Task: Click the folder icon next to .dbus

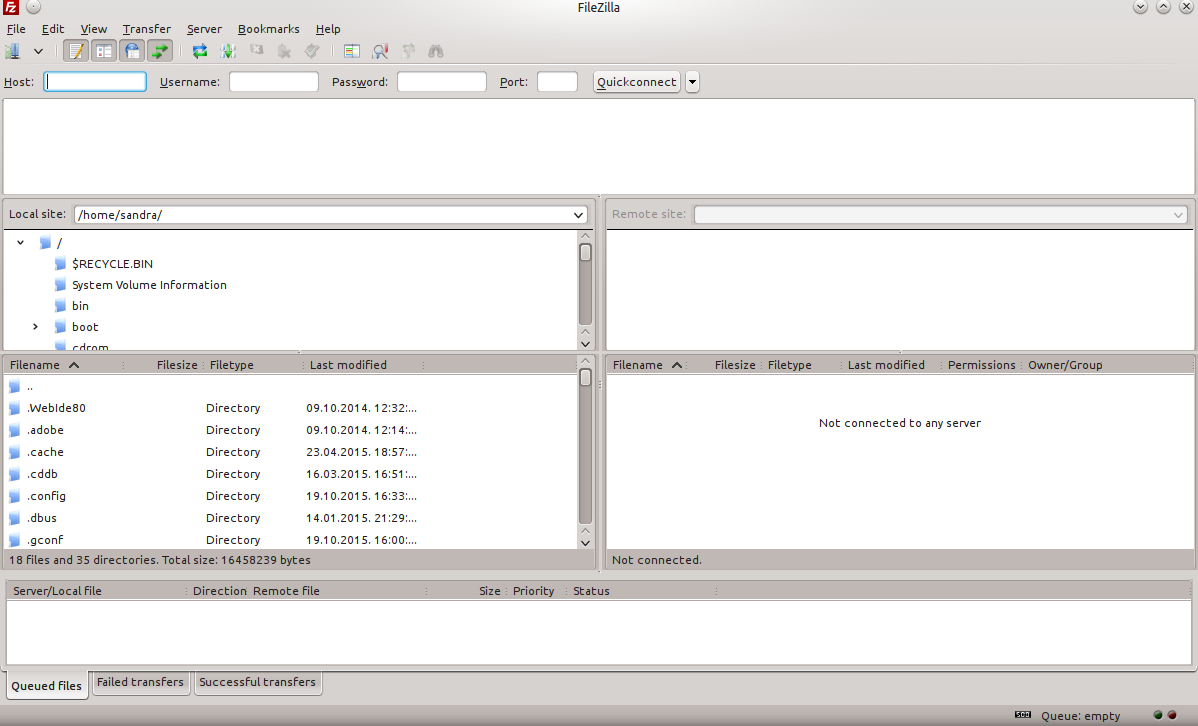Action: [x=15, y=518]
